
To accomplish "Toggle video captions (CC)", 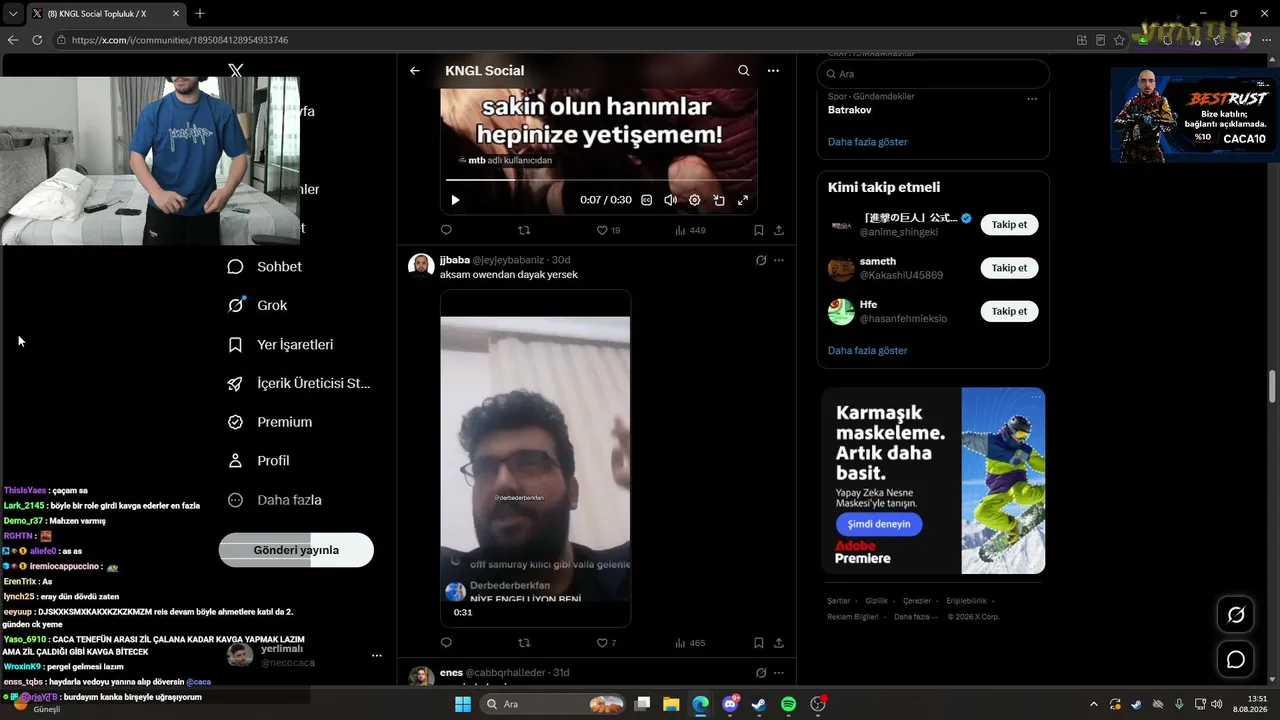I will tap(646, 200).
